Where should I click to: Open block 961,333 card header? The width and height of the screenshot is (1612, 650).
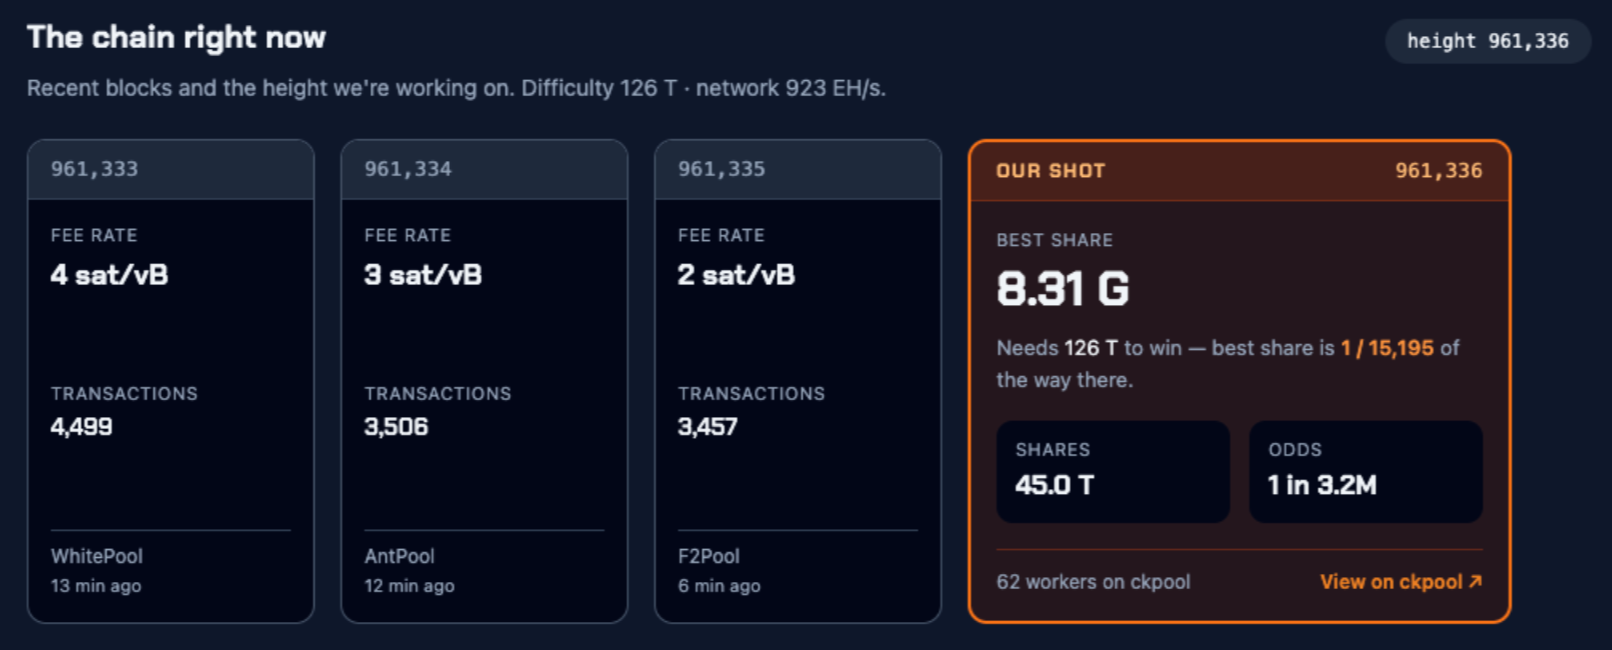pyautogui.click(x=171, y=170)
